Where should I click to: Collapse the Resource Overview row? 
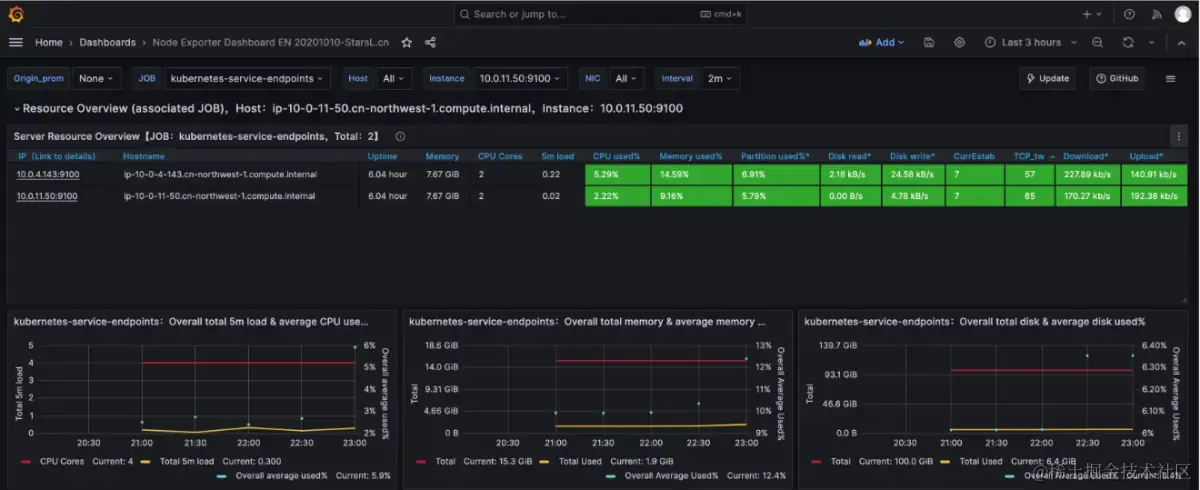tap(17, 108)
